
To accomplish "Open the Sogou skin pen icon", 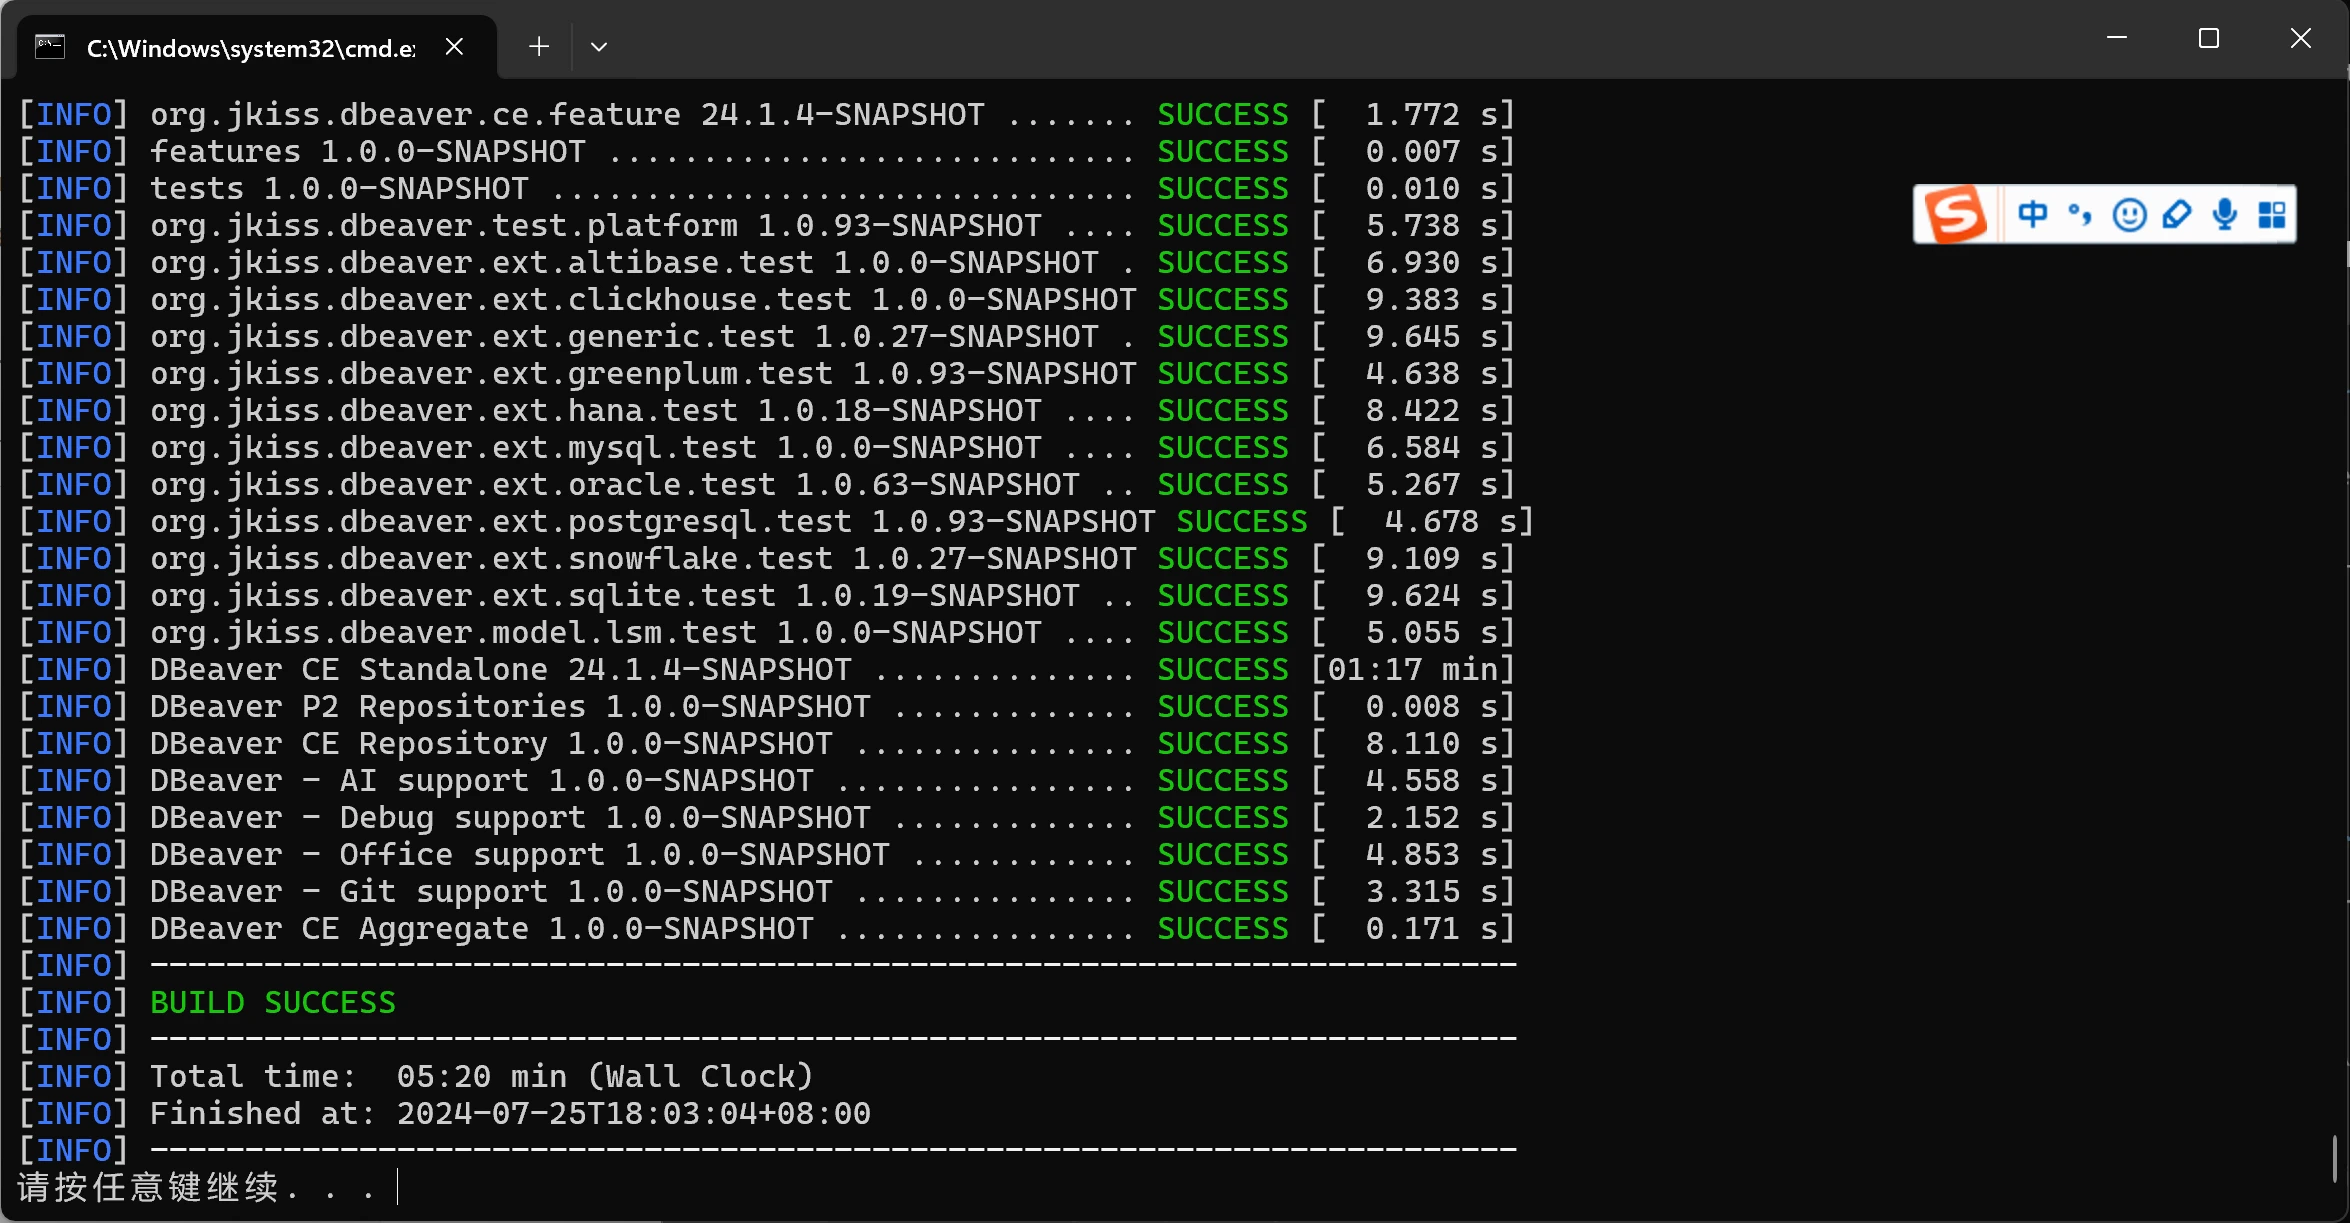I will point(2176,214).
